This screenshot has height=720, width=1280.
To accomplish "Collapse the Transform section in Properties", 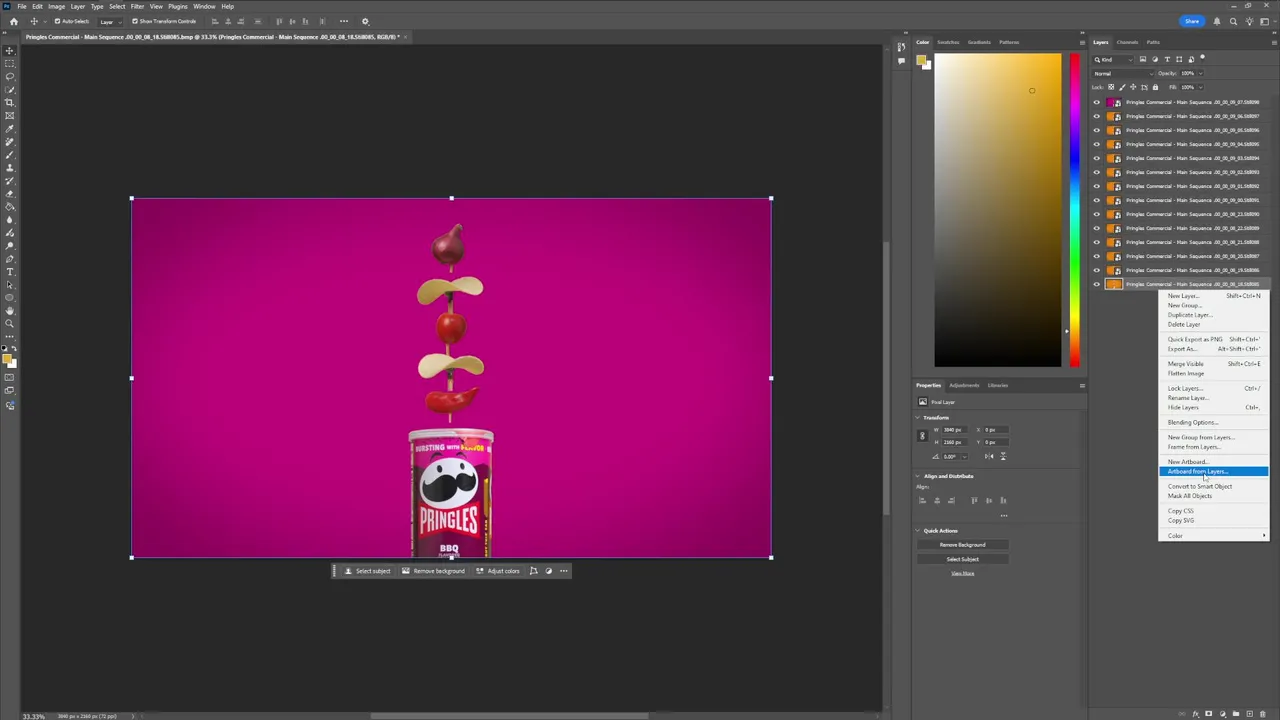I will coord(919,418).
